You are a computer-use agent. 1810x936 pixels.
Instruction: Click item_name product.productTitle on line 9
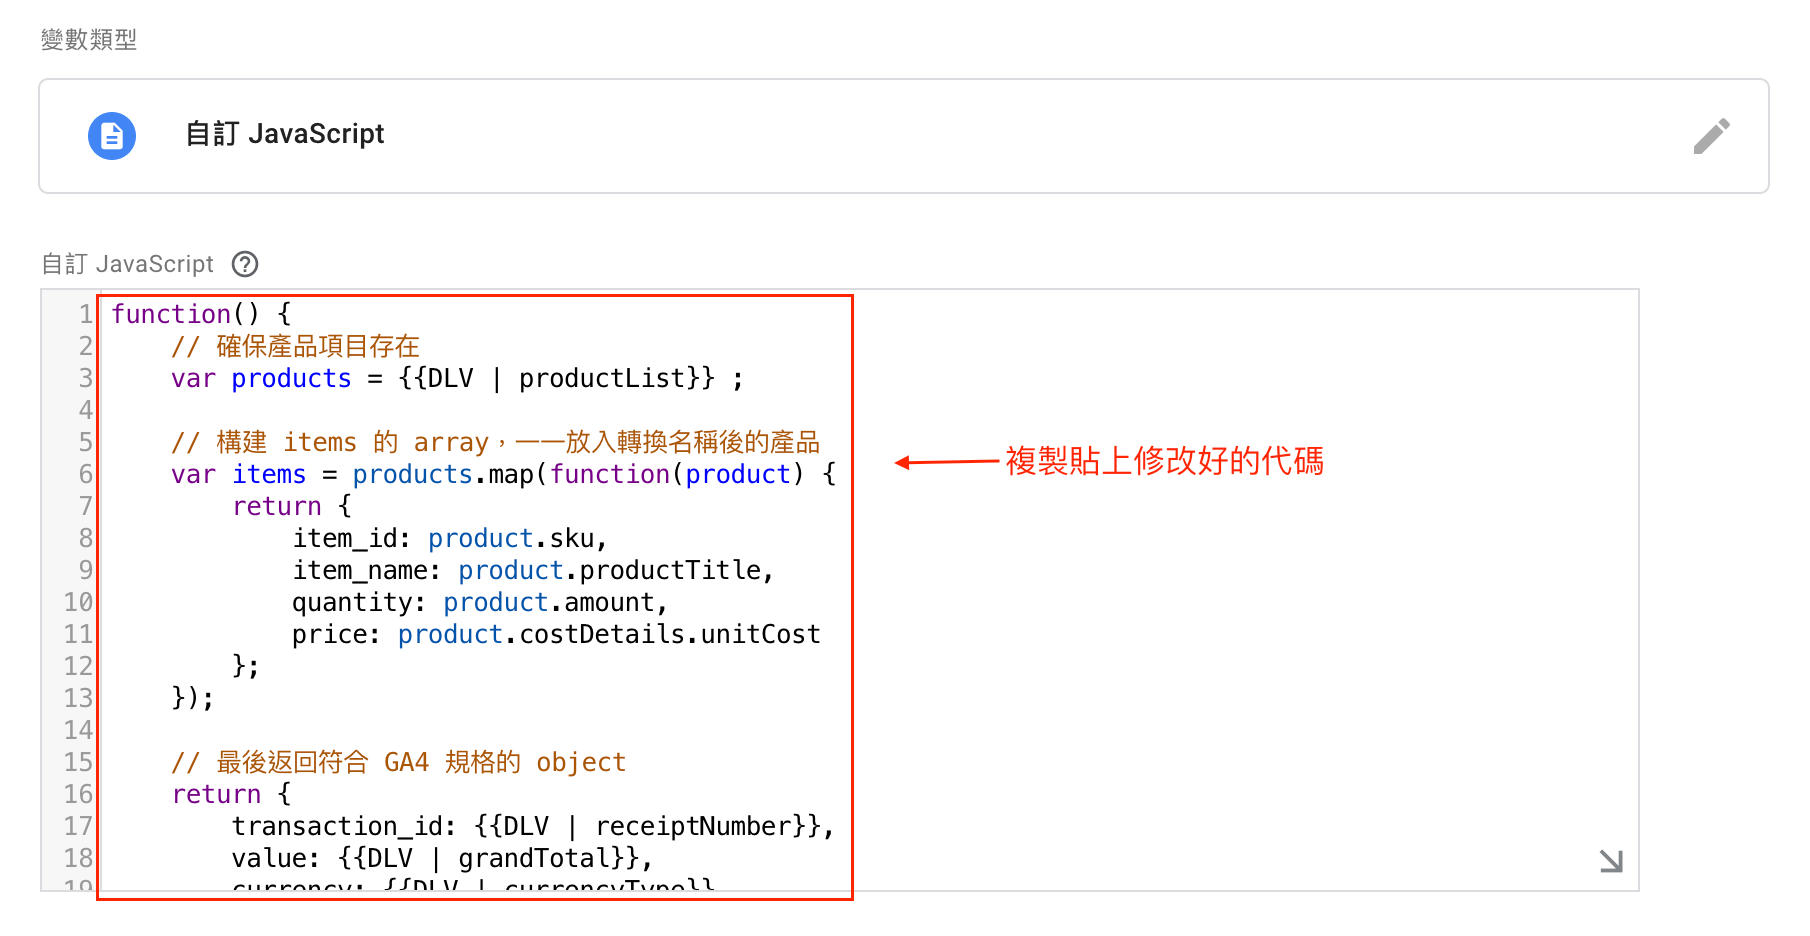(x=533, y=571)
